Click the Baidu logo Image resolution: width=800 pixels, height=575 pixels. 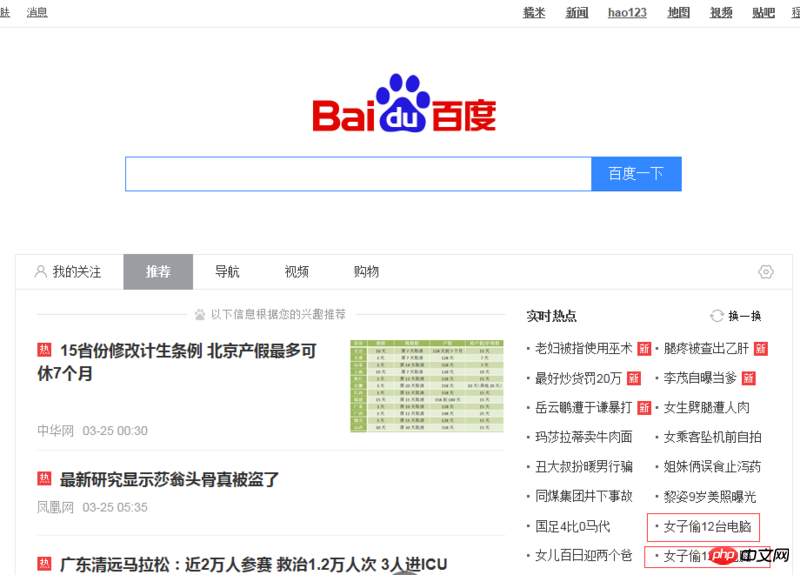(x=404, y=104)
